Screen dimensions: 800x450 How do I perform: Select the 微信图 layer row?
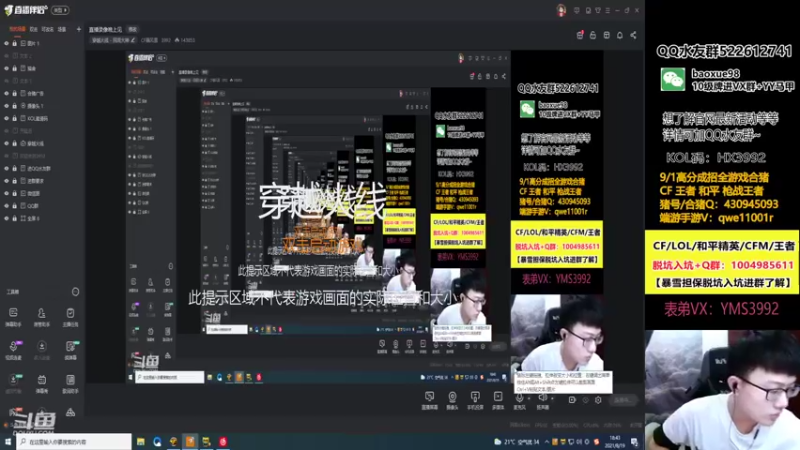[42, 193]
